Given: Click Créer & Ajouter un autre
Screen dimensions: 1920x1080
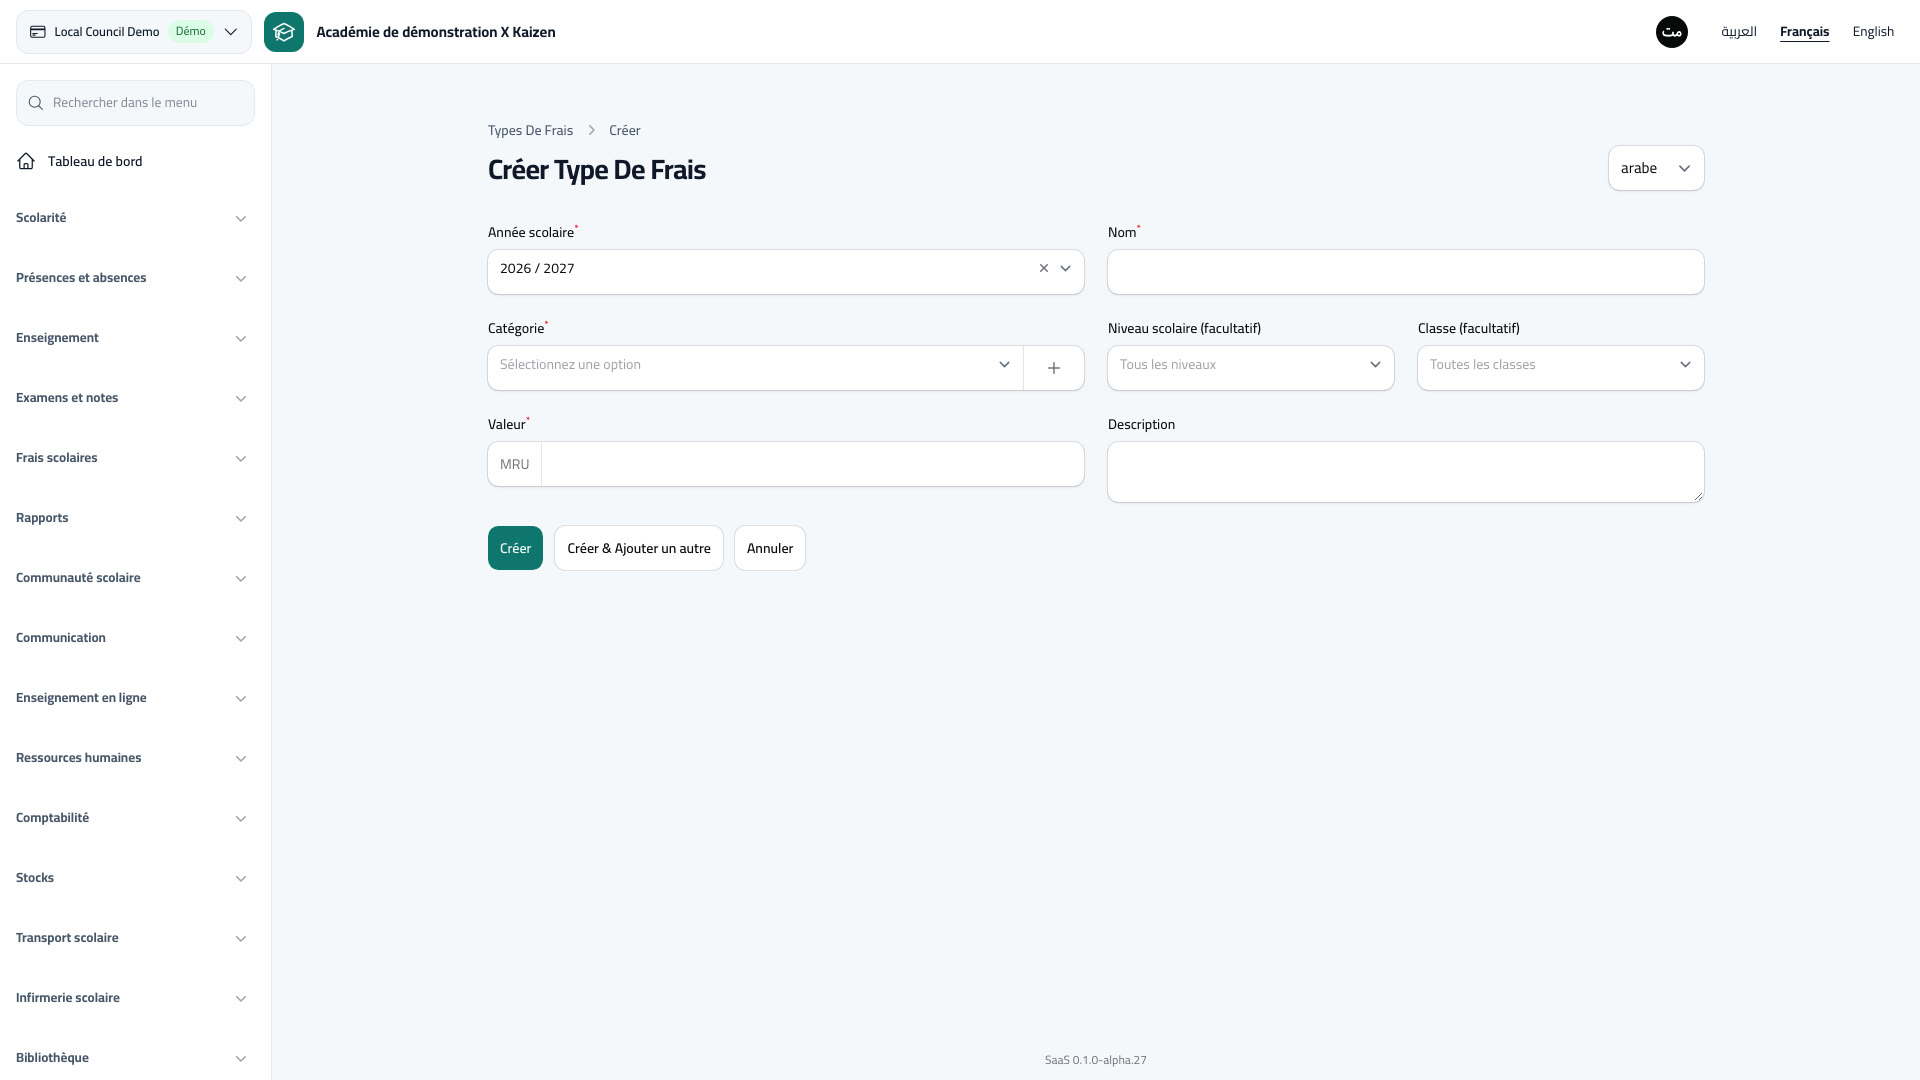Looking at the screenshot, I should click(639, 548).
